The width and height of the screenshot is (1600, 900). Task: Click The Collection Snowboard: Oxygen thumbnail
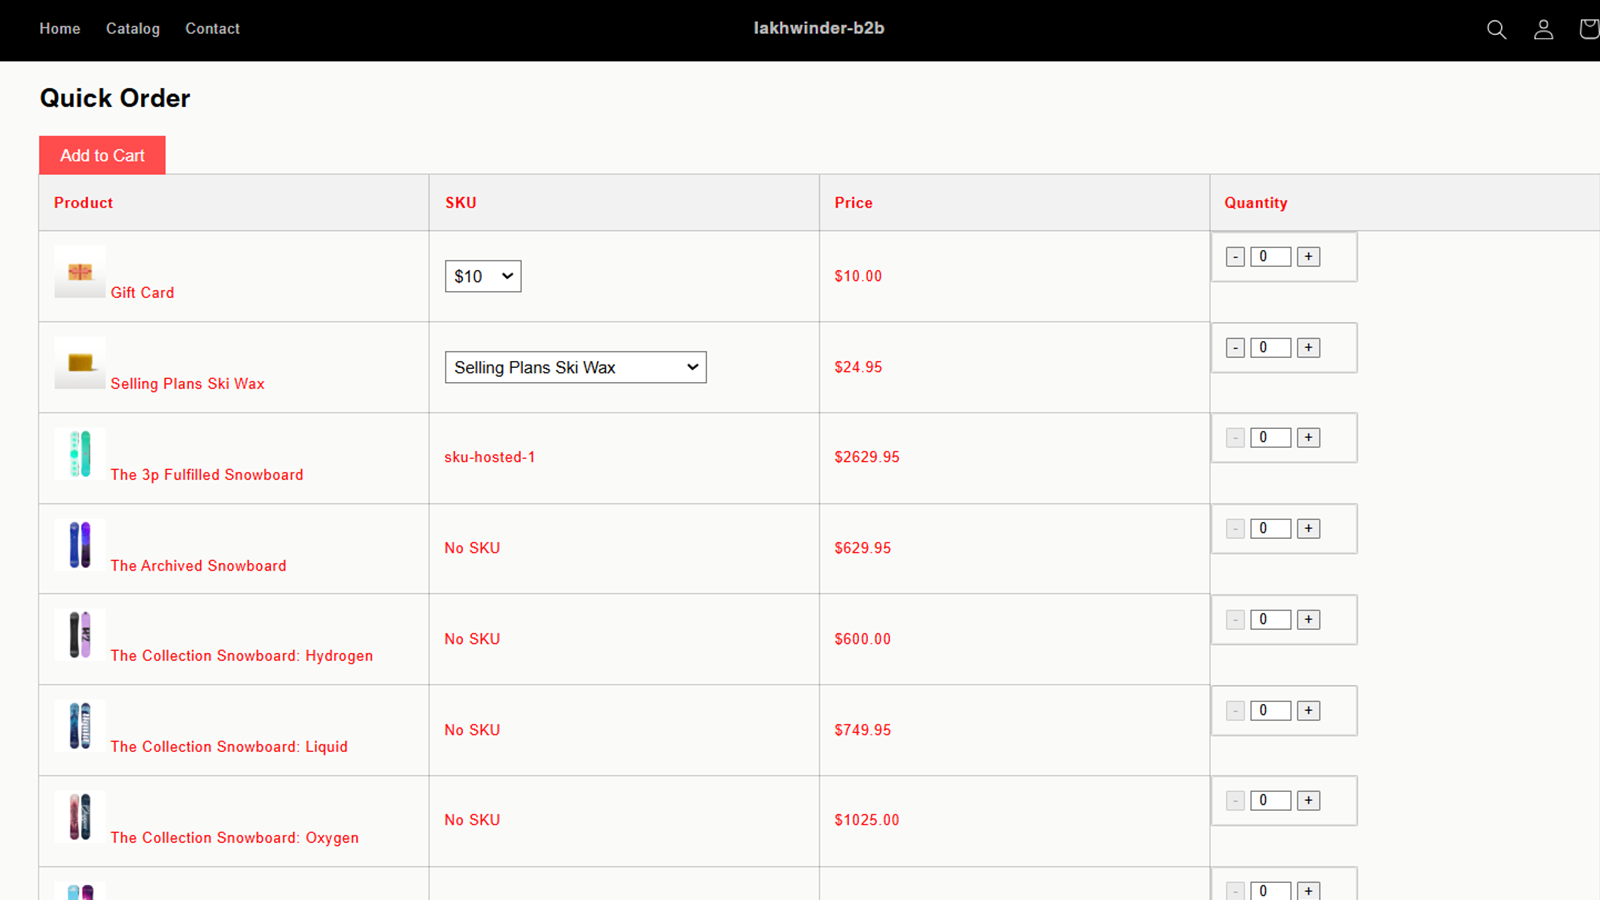[x=79, y=817]
